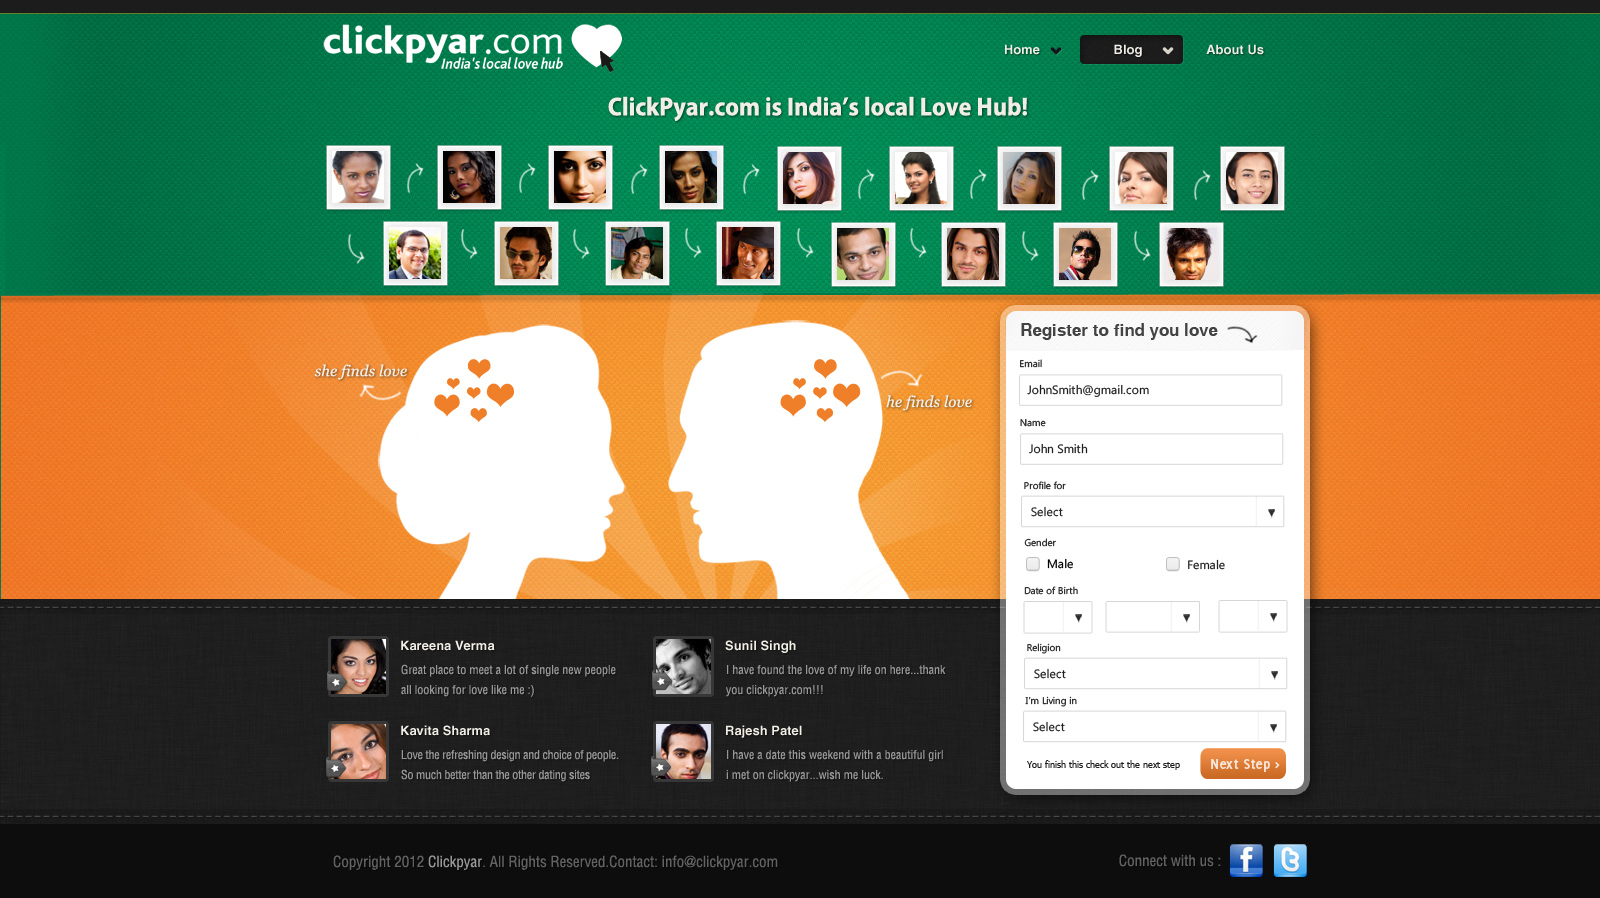Select the last woman's photo in top row
This screenshot has width=1600, height=898.
1252,178
